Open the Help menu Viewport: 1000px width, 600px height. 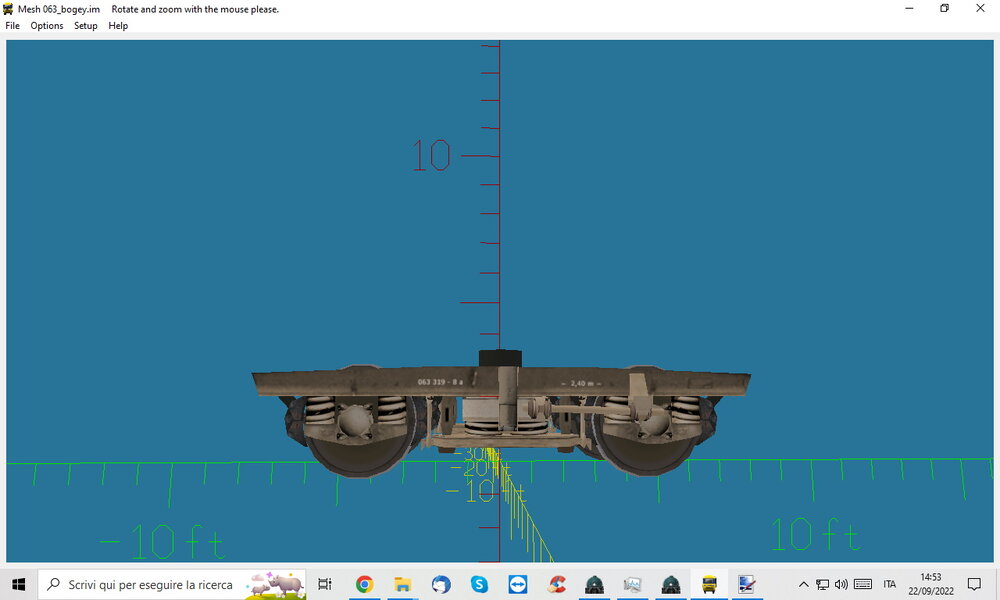(x=118, y=26)
